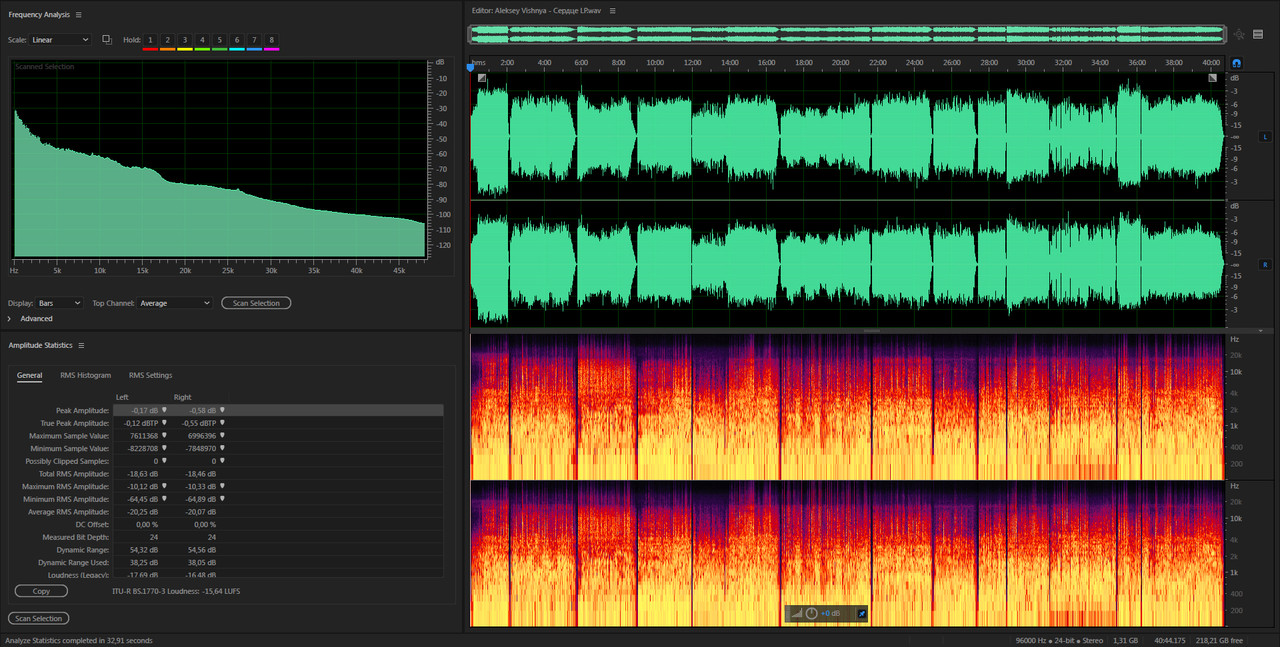The height and width of the screenshot is (647, 1280).
Task: Jump to right Maximum Sample Value marker
Action: pyautogui.click(x=223, y=436)
